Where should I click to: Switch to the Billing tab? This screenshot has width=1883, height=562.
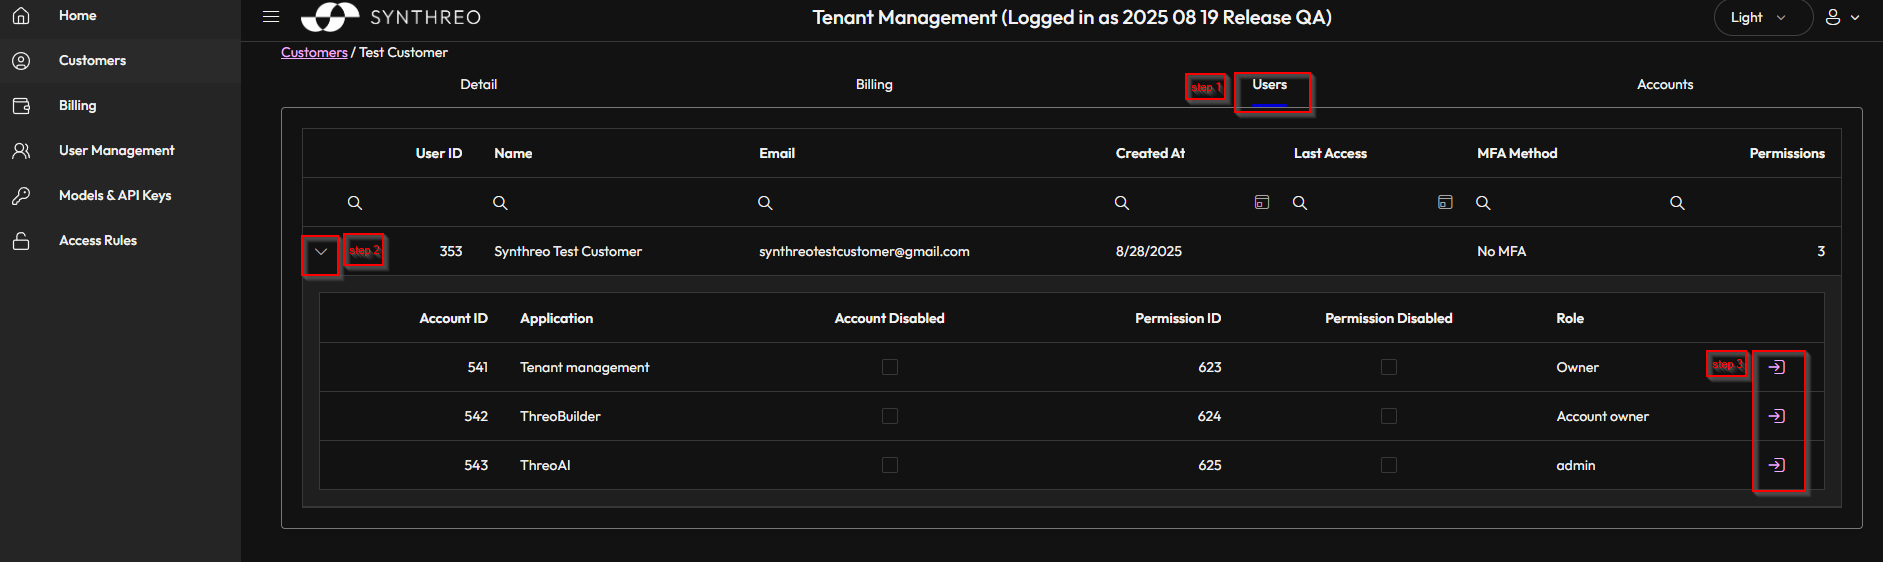pos(874,85)
